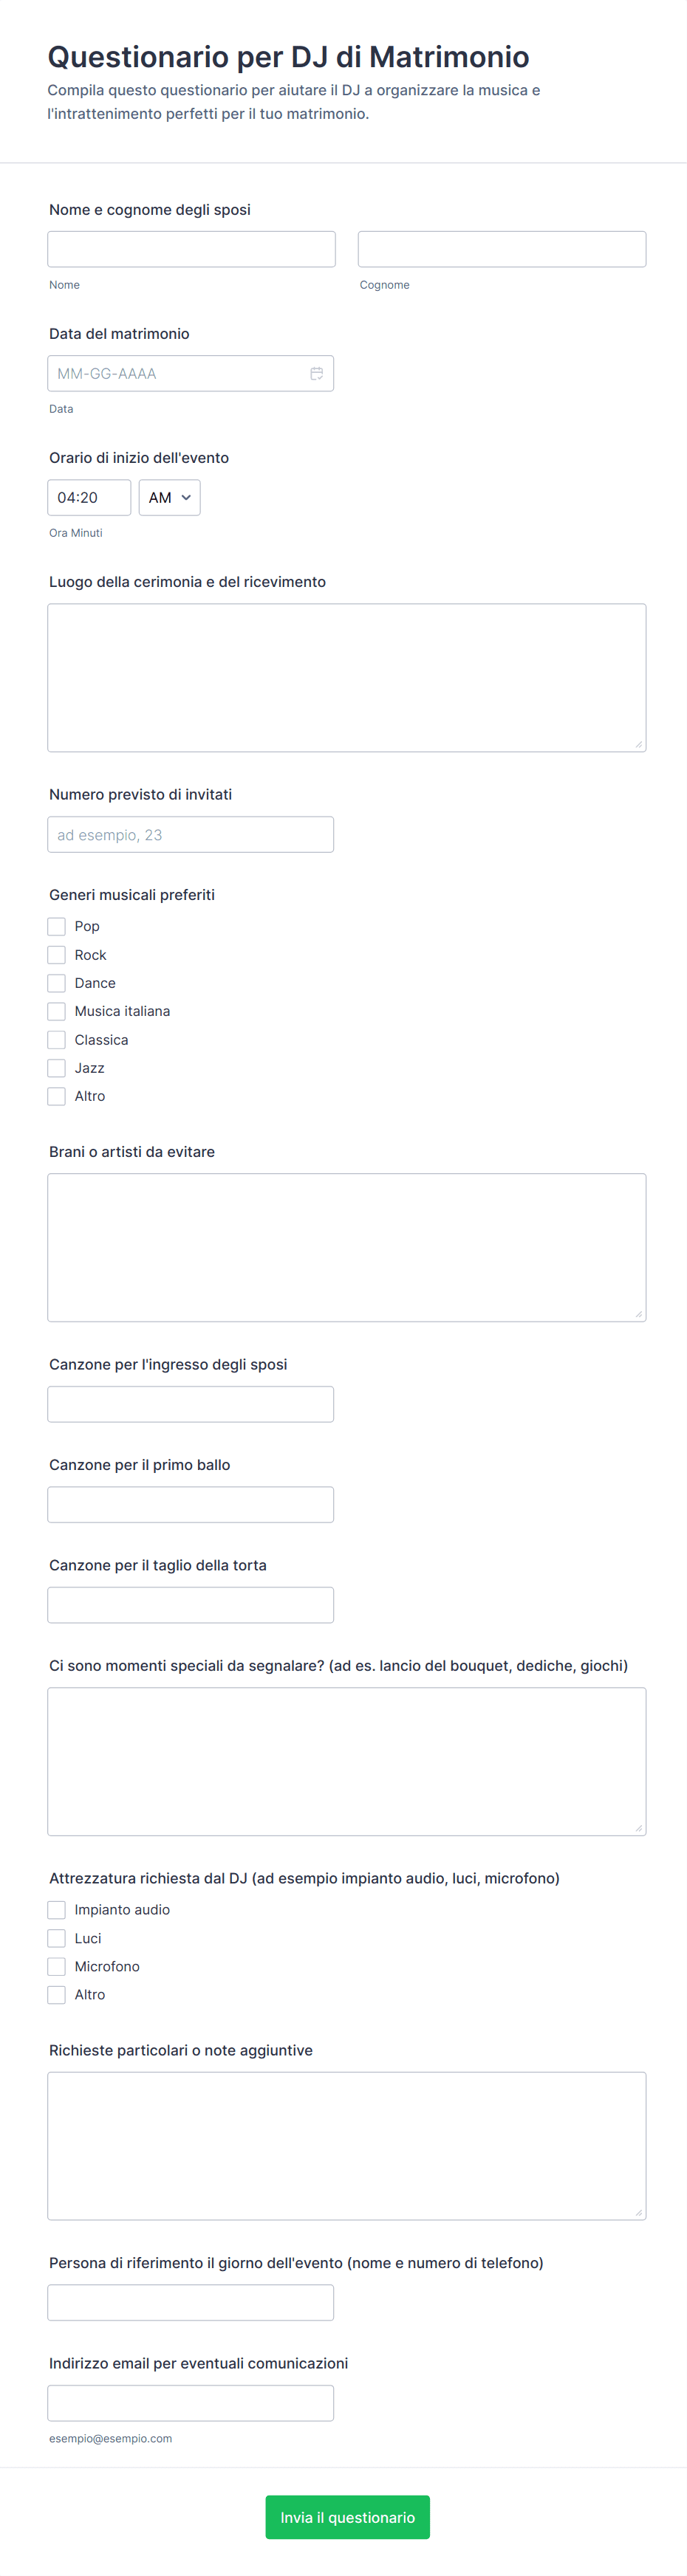Edit the event start time field

tap(88, 497)
